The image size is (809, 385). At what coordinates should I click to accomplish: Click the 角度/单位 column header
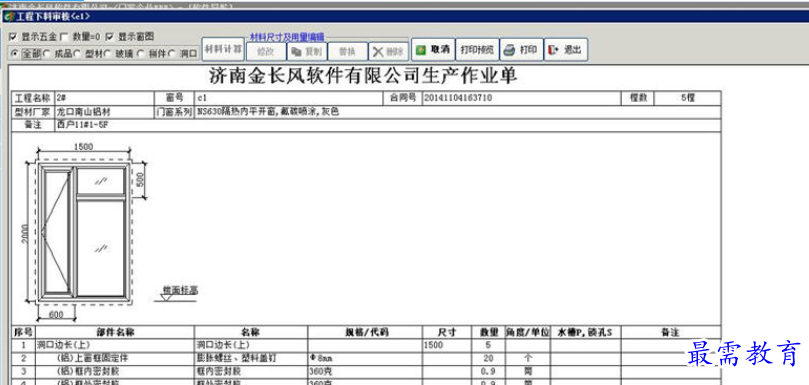click(x=527, y=332)
